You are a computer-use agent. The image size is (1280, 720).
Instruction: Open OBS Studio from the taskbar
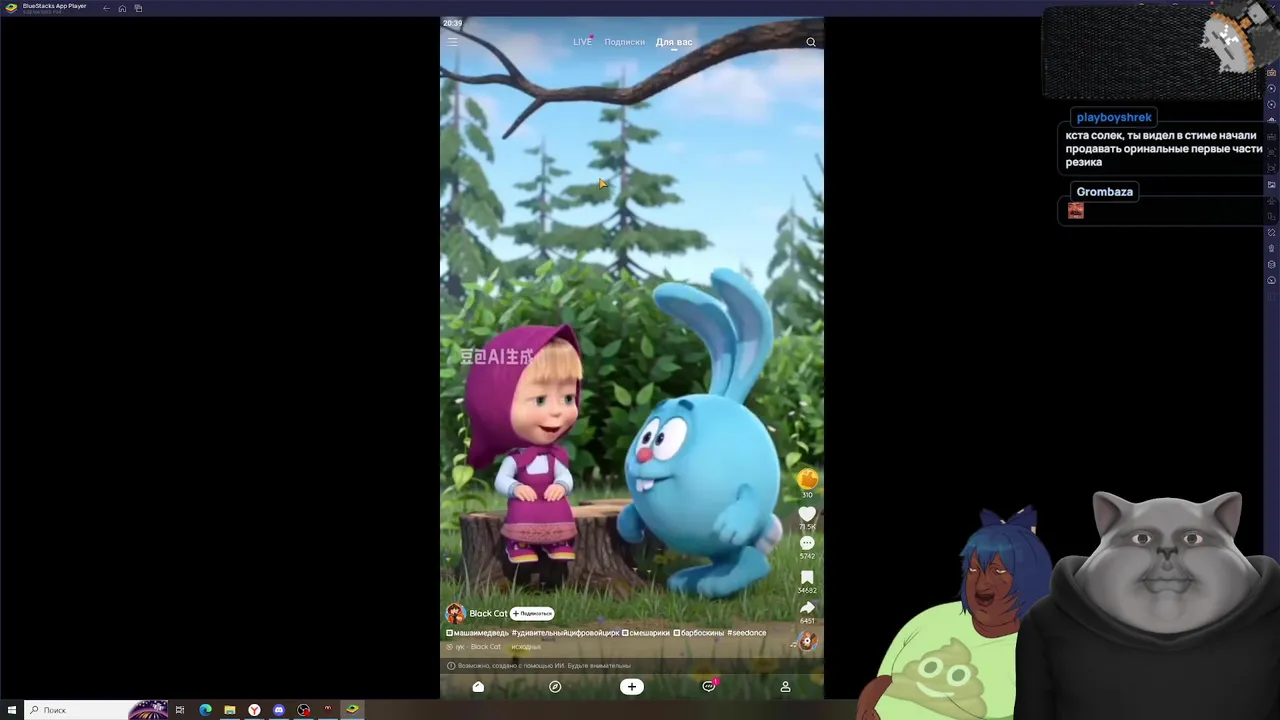[x=303, y=710]
